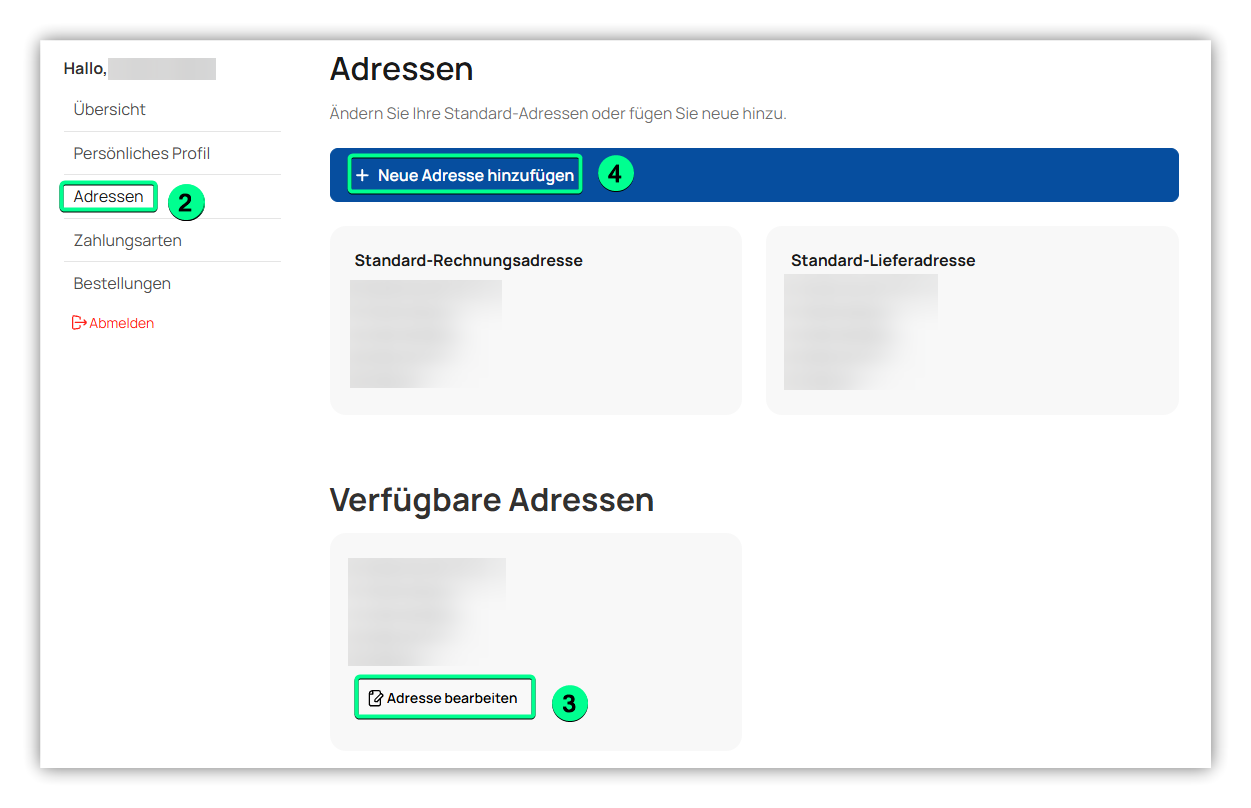
Task: Click the plus icon in the blue bar
Action: 362,175
